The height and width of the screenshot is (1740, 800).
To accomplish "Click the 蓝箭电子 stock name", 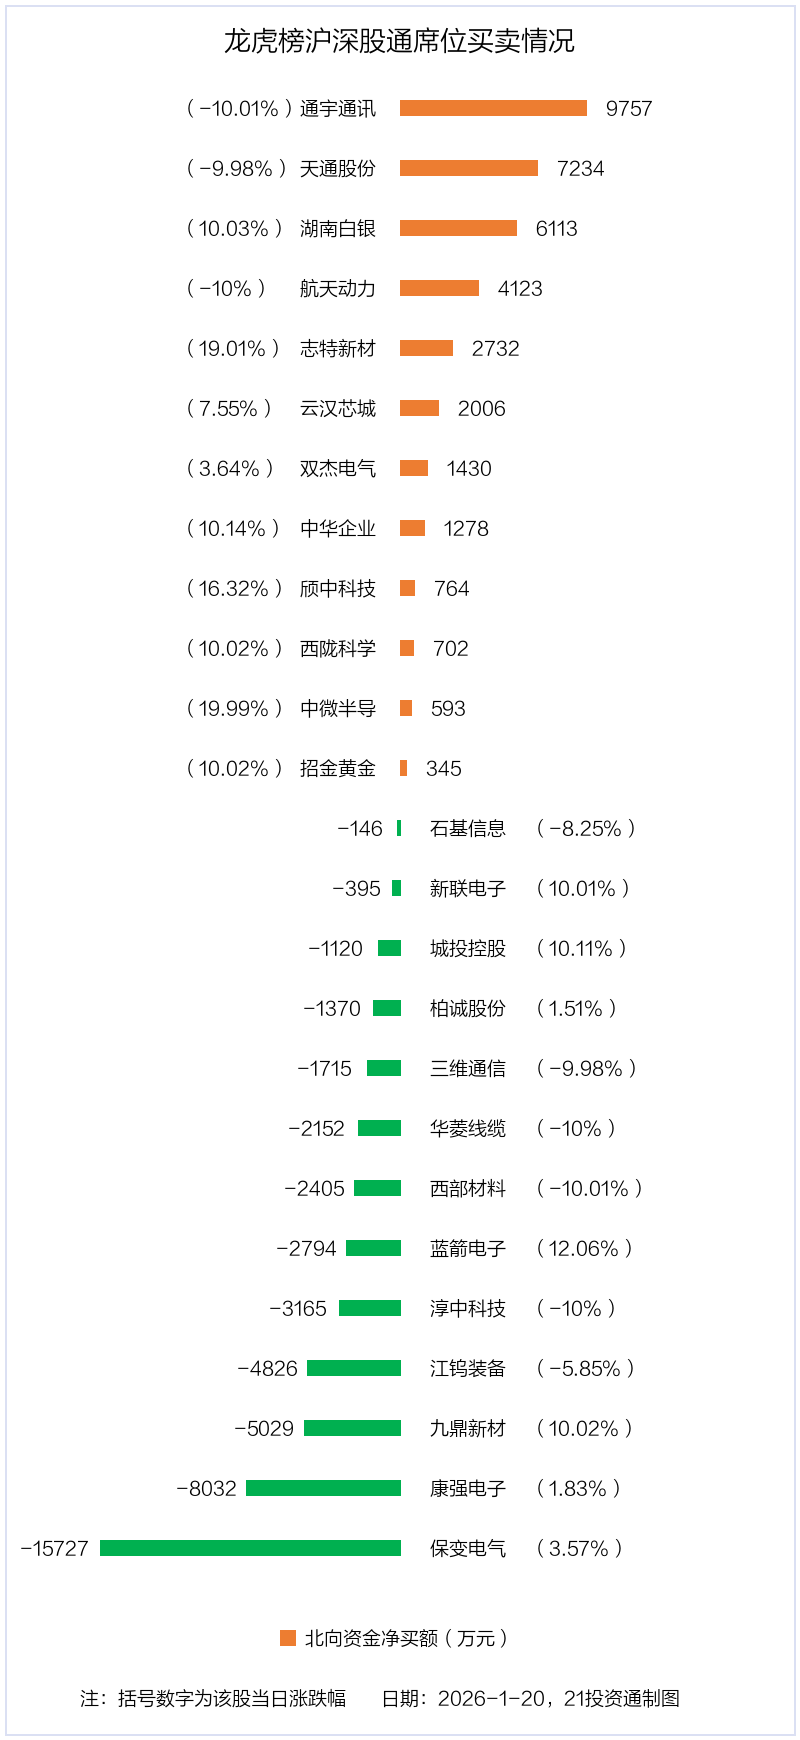I will [x=468, y=1248].
